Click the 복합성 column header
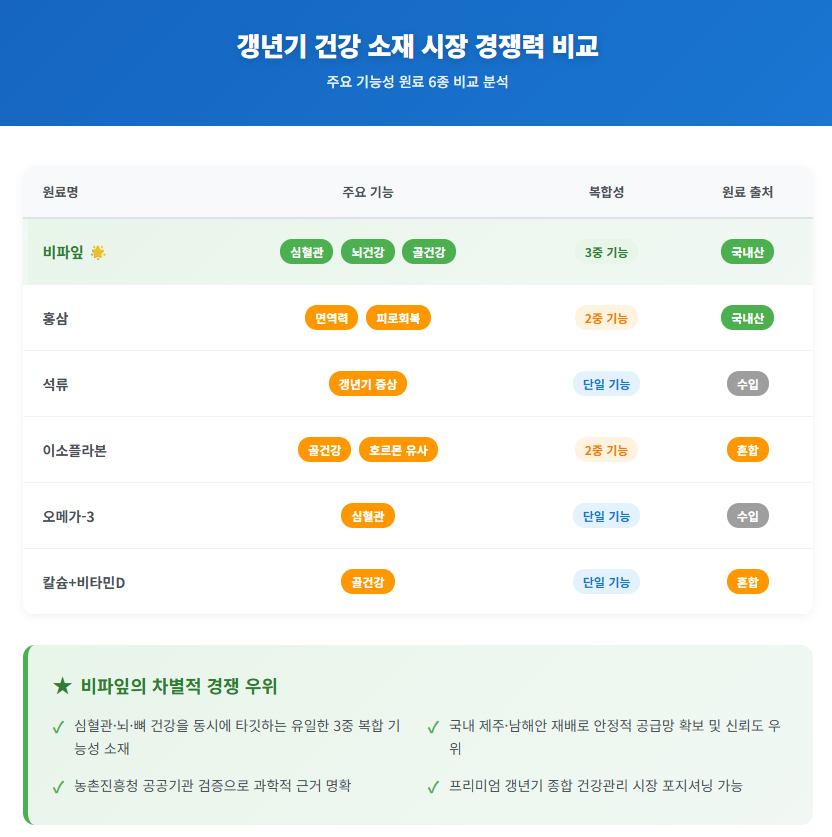This screenshot has width=832, height=837. (x=606, y=192)
